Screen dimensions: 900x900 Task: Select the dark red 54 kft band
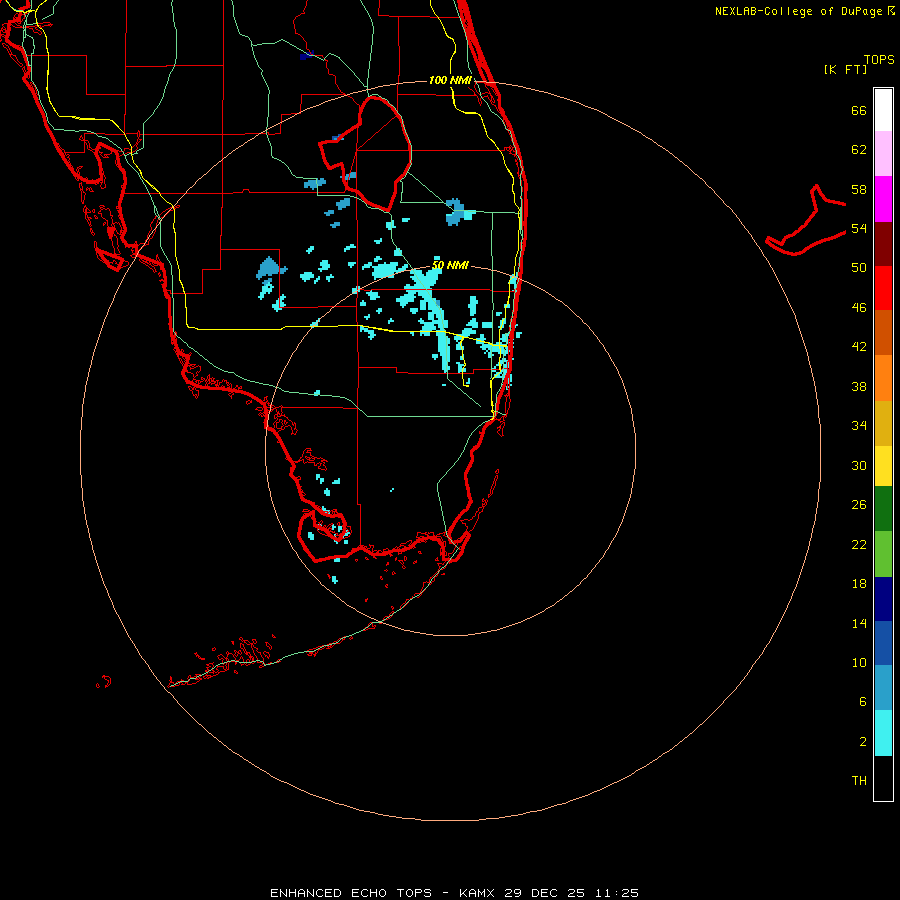[883, 243]
